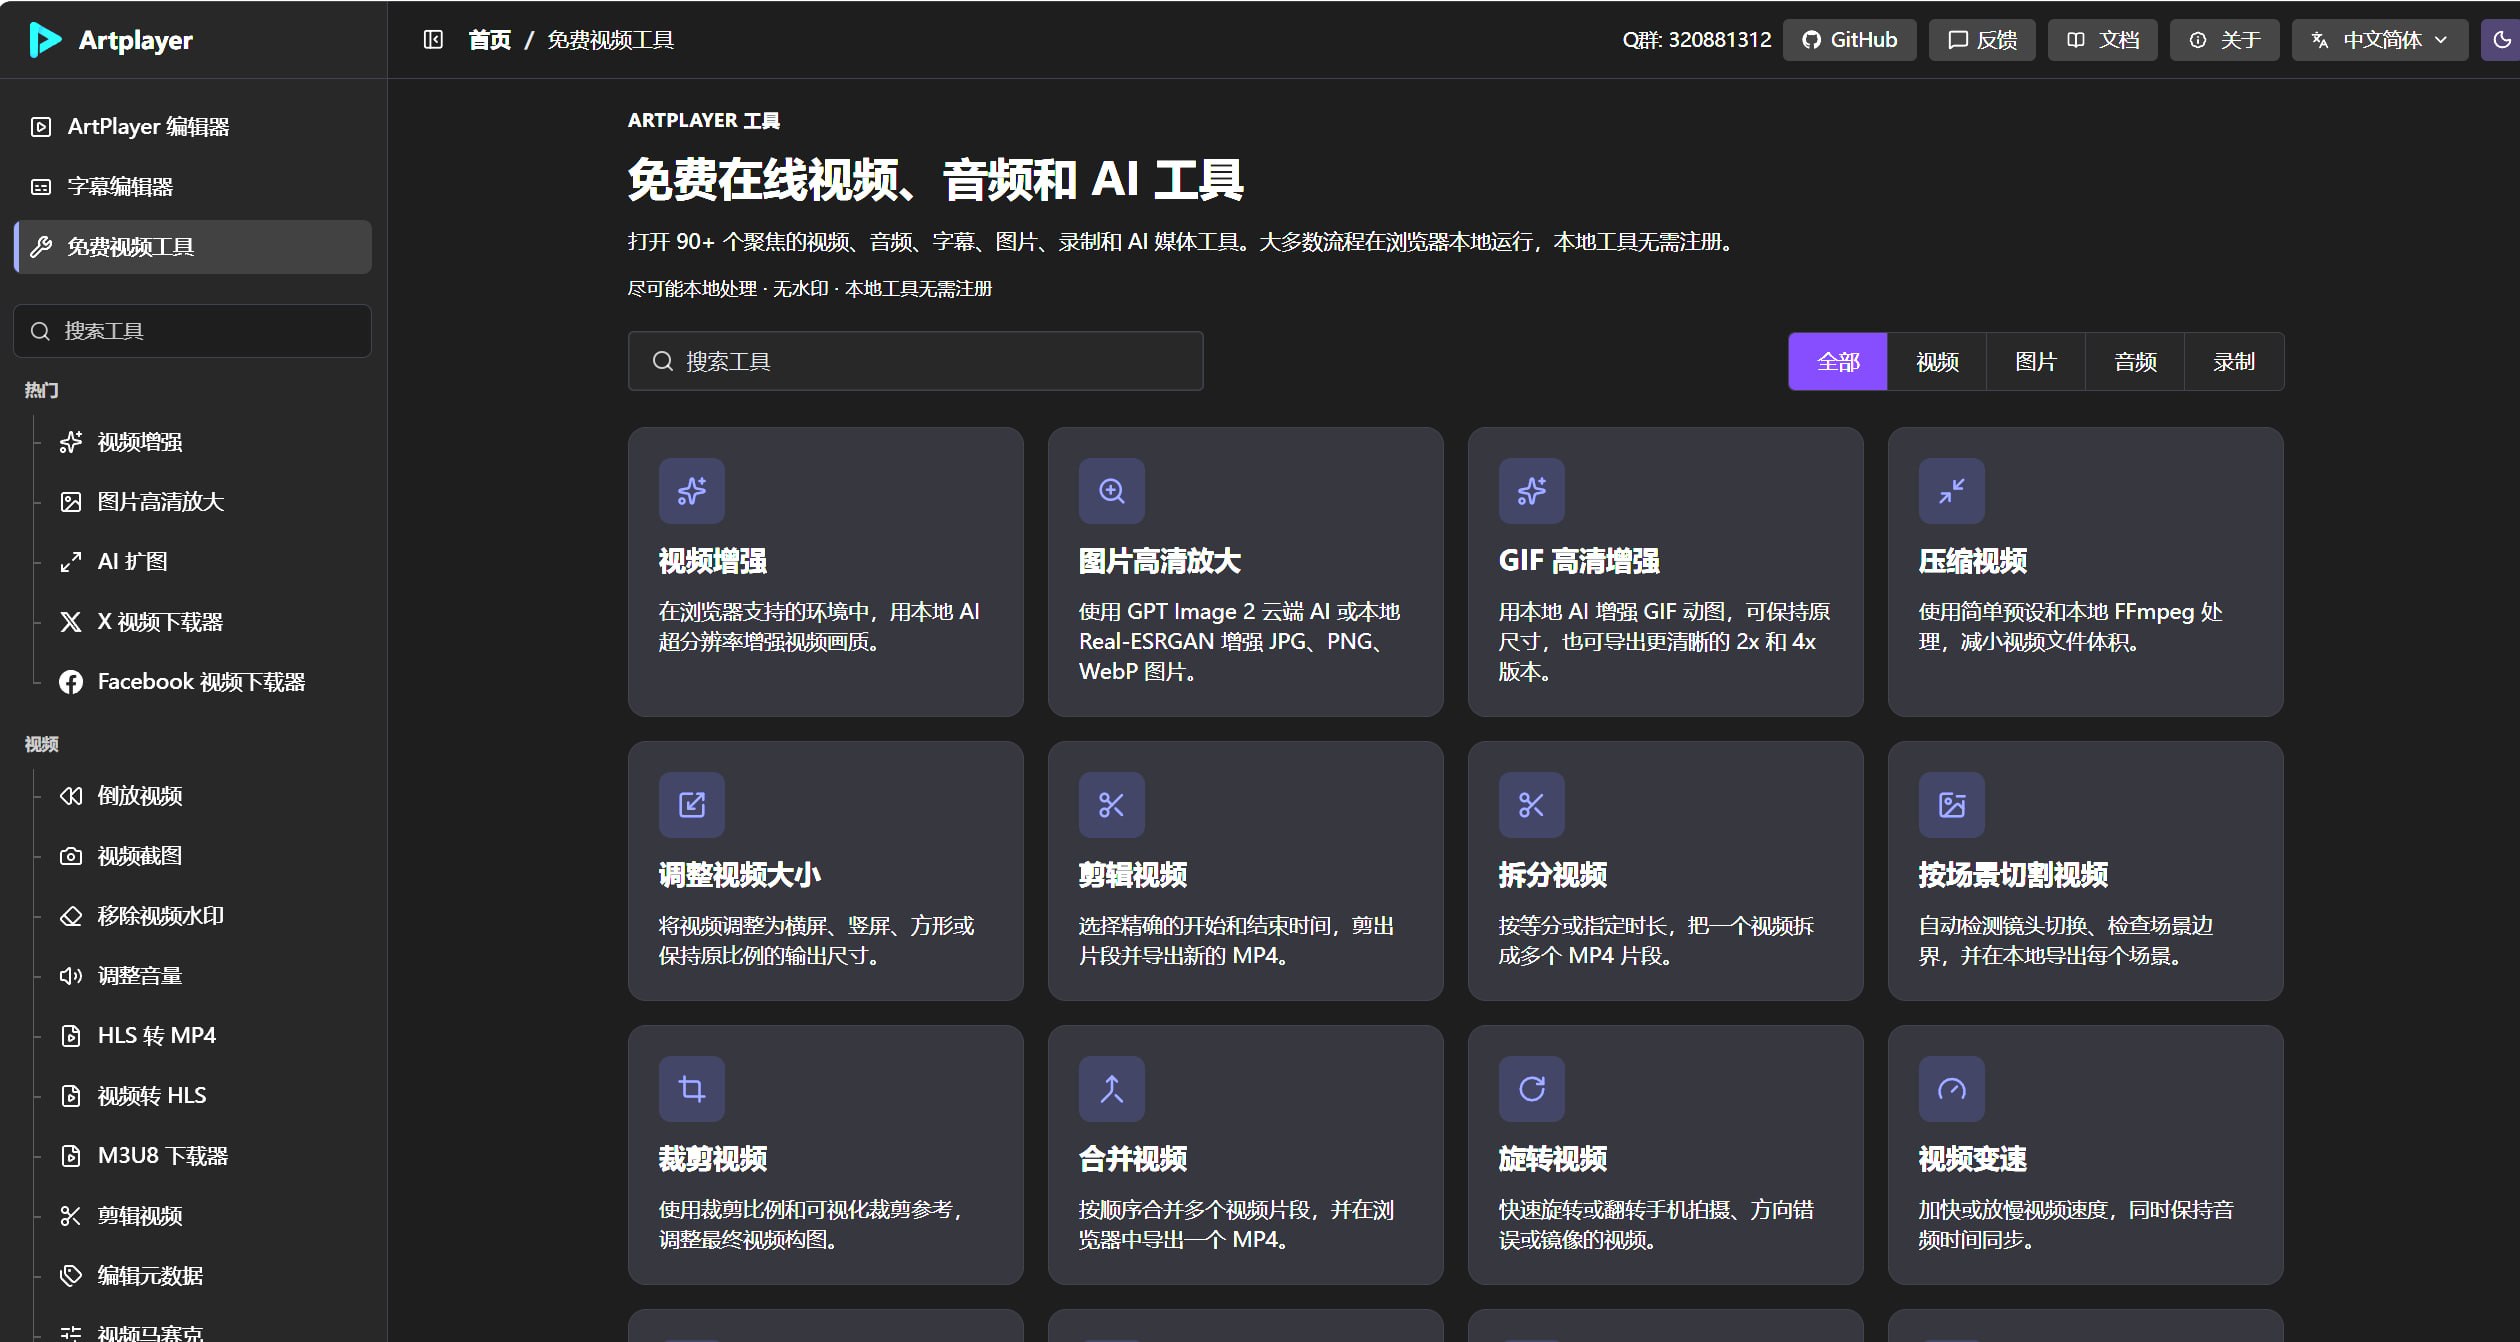Switch to the 录制 filter tab
This screenshot has width=2520, height=1342.
coord(2234,362)
